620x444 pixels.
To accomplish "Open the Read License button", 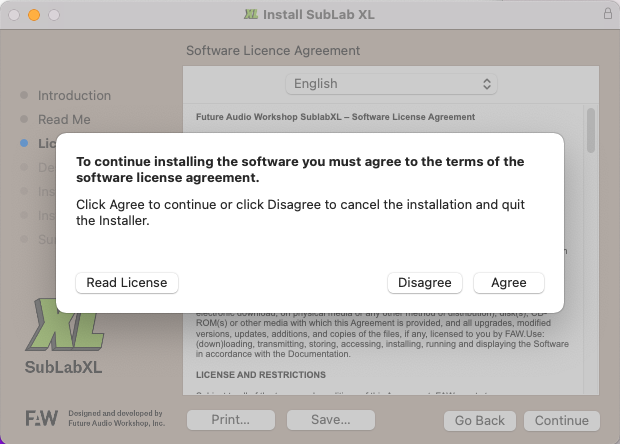I will pyautogui.click(x=127, y=283).
